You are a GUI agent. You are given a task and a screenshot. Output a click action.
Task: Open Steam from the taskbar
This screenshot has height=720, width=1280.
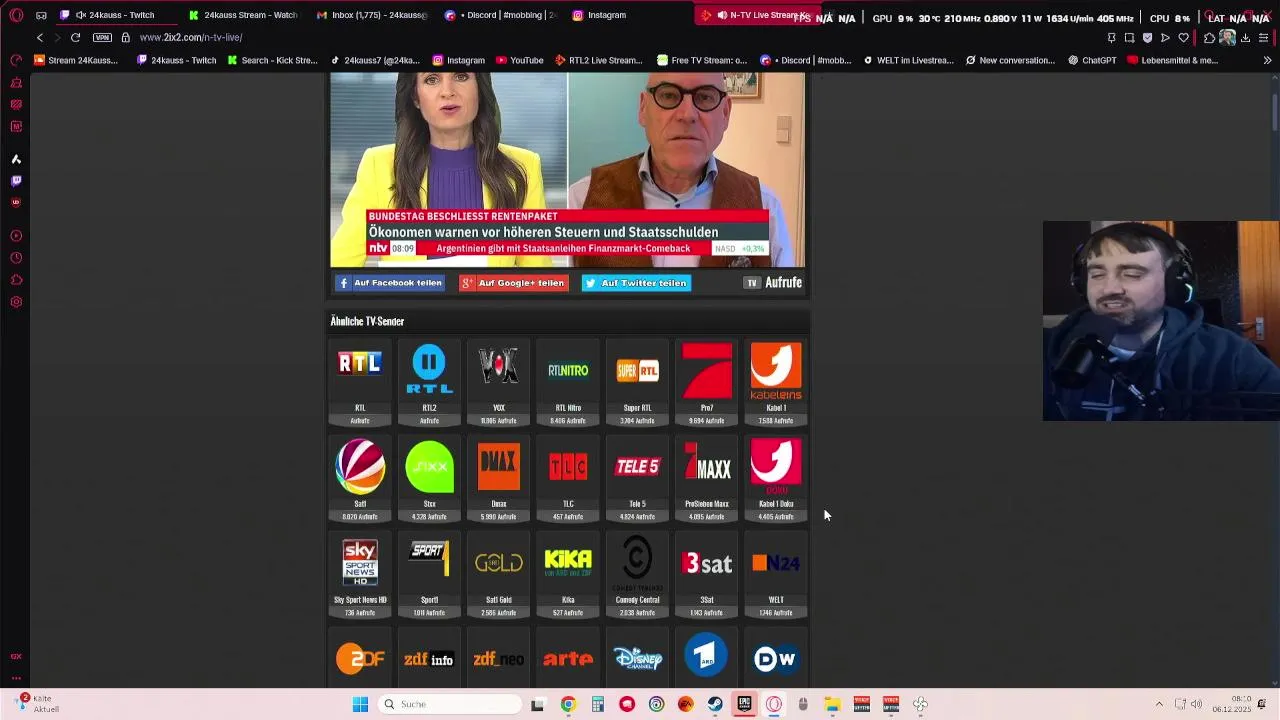[x=715, y=704]
